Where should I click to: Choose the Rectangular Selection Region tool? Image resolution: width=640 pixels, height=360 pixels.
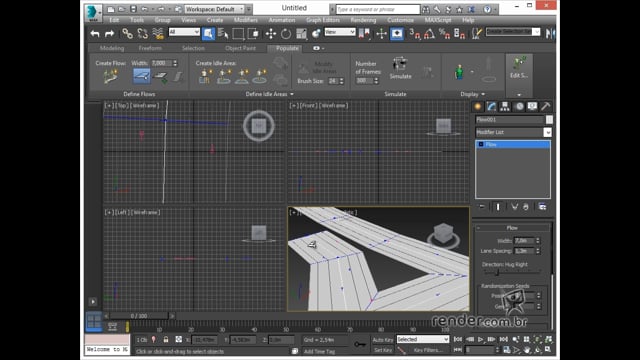pos(238,34)
